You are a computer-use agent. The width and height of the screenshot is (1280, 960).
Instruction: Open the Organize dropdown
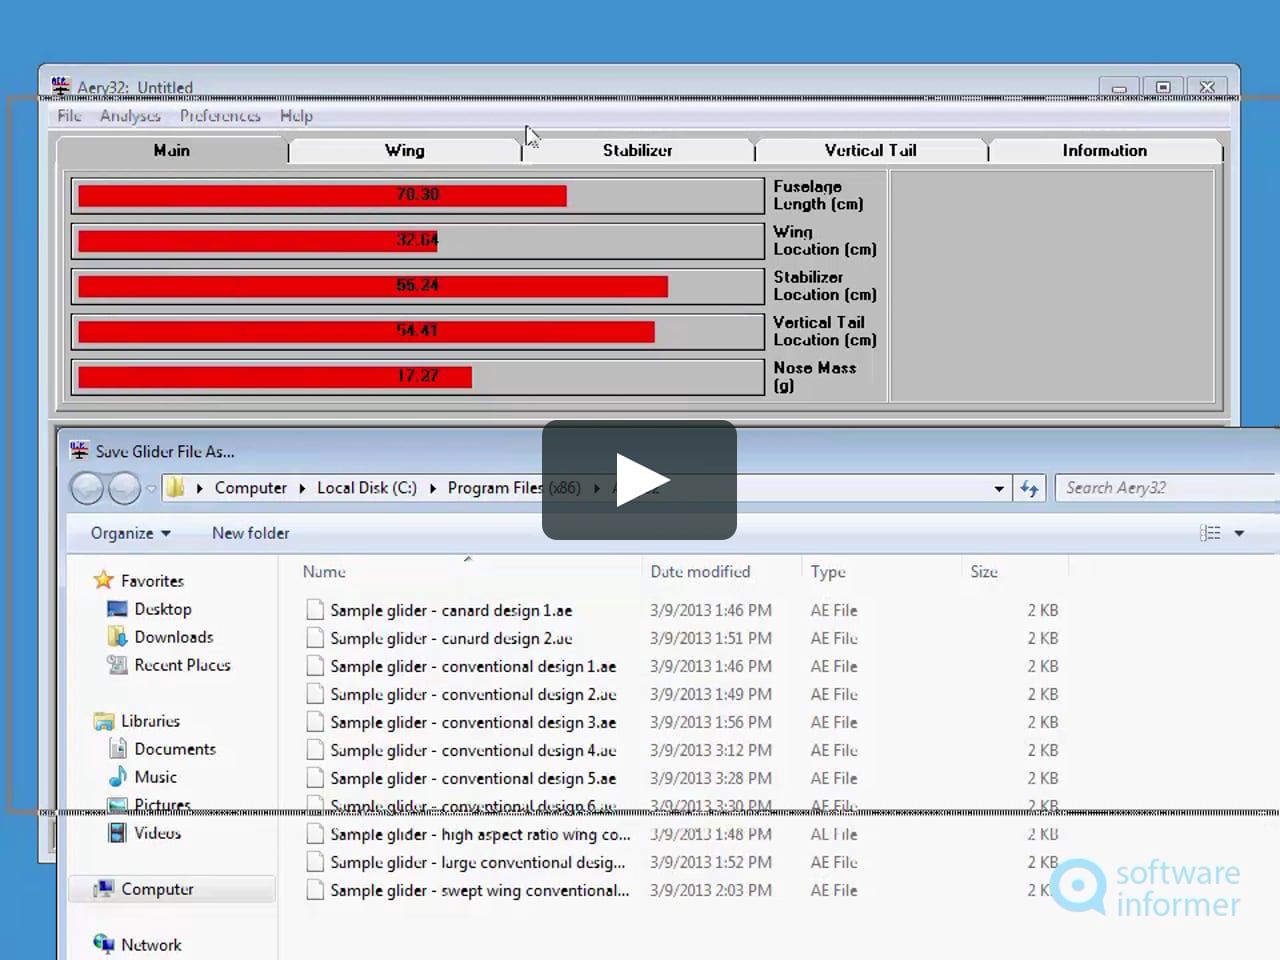[130, 533]
